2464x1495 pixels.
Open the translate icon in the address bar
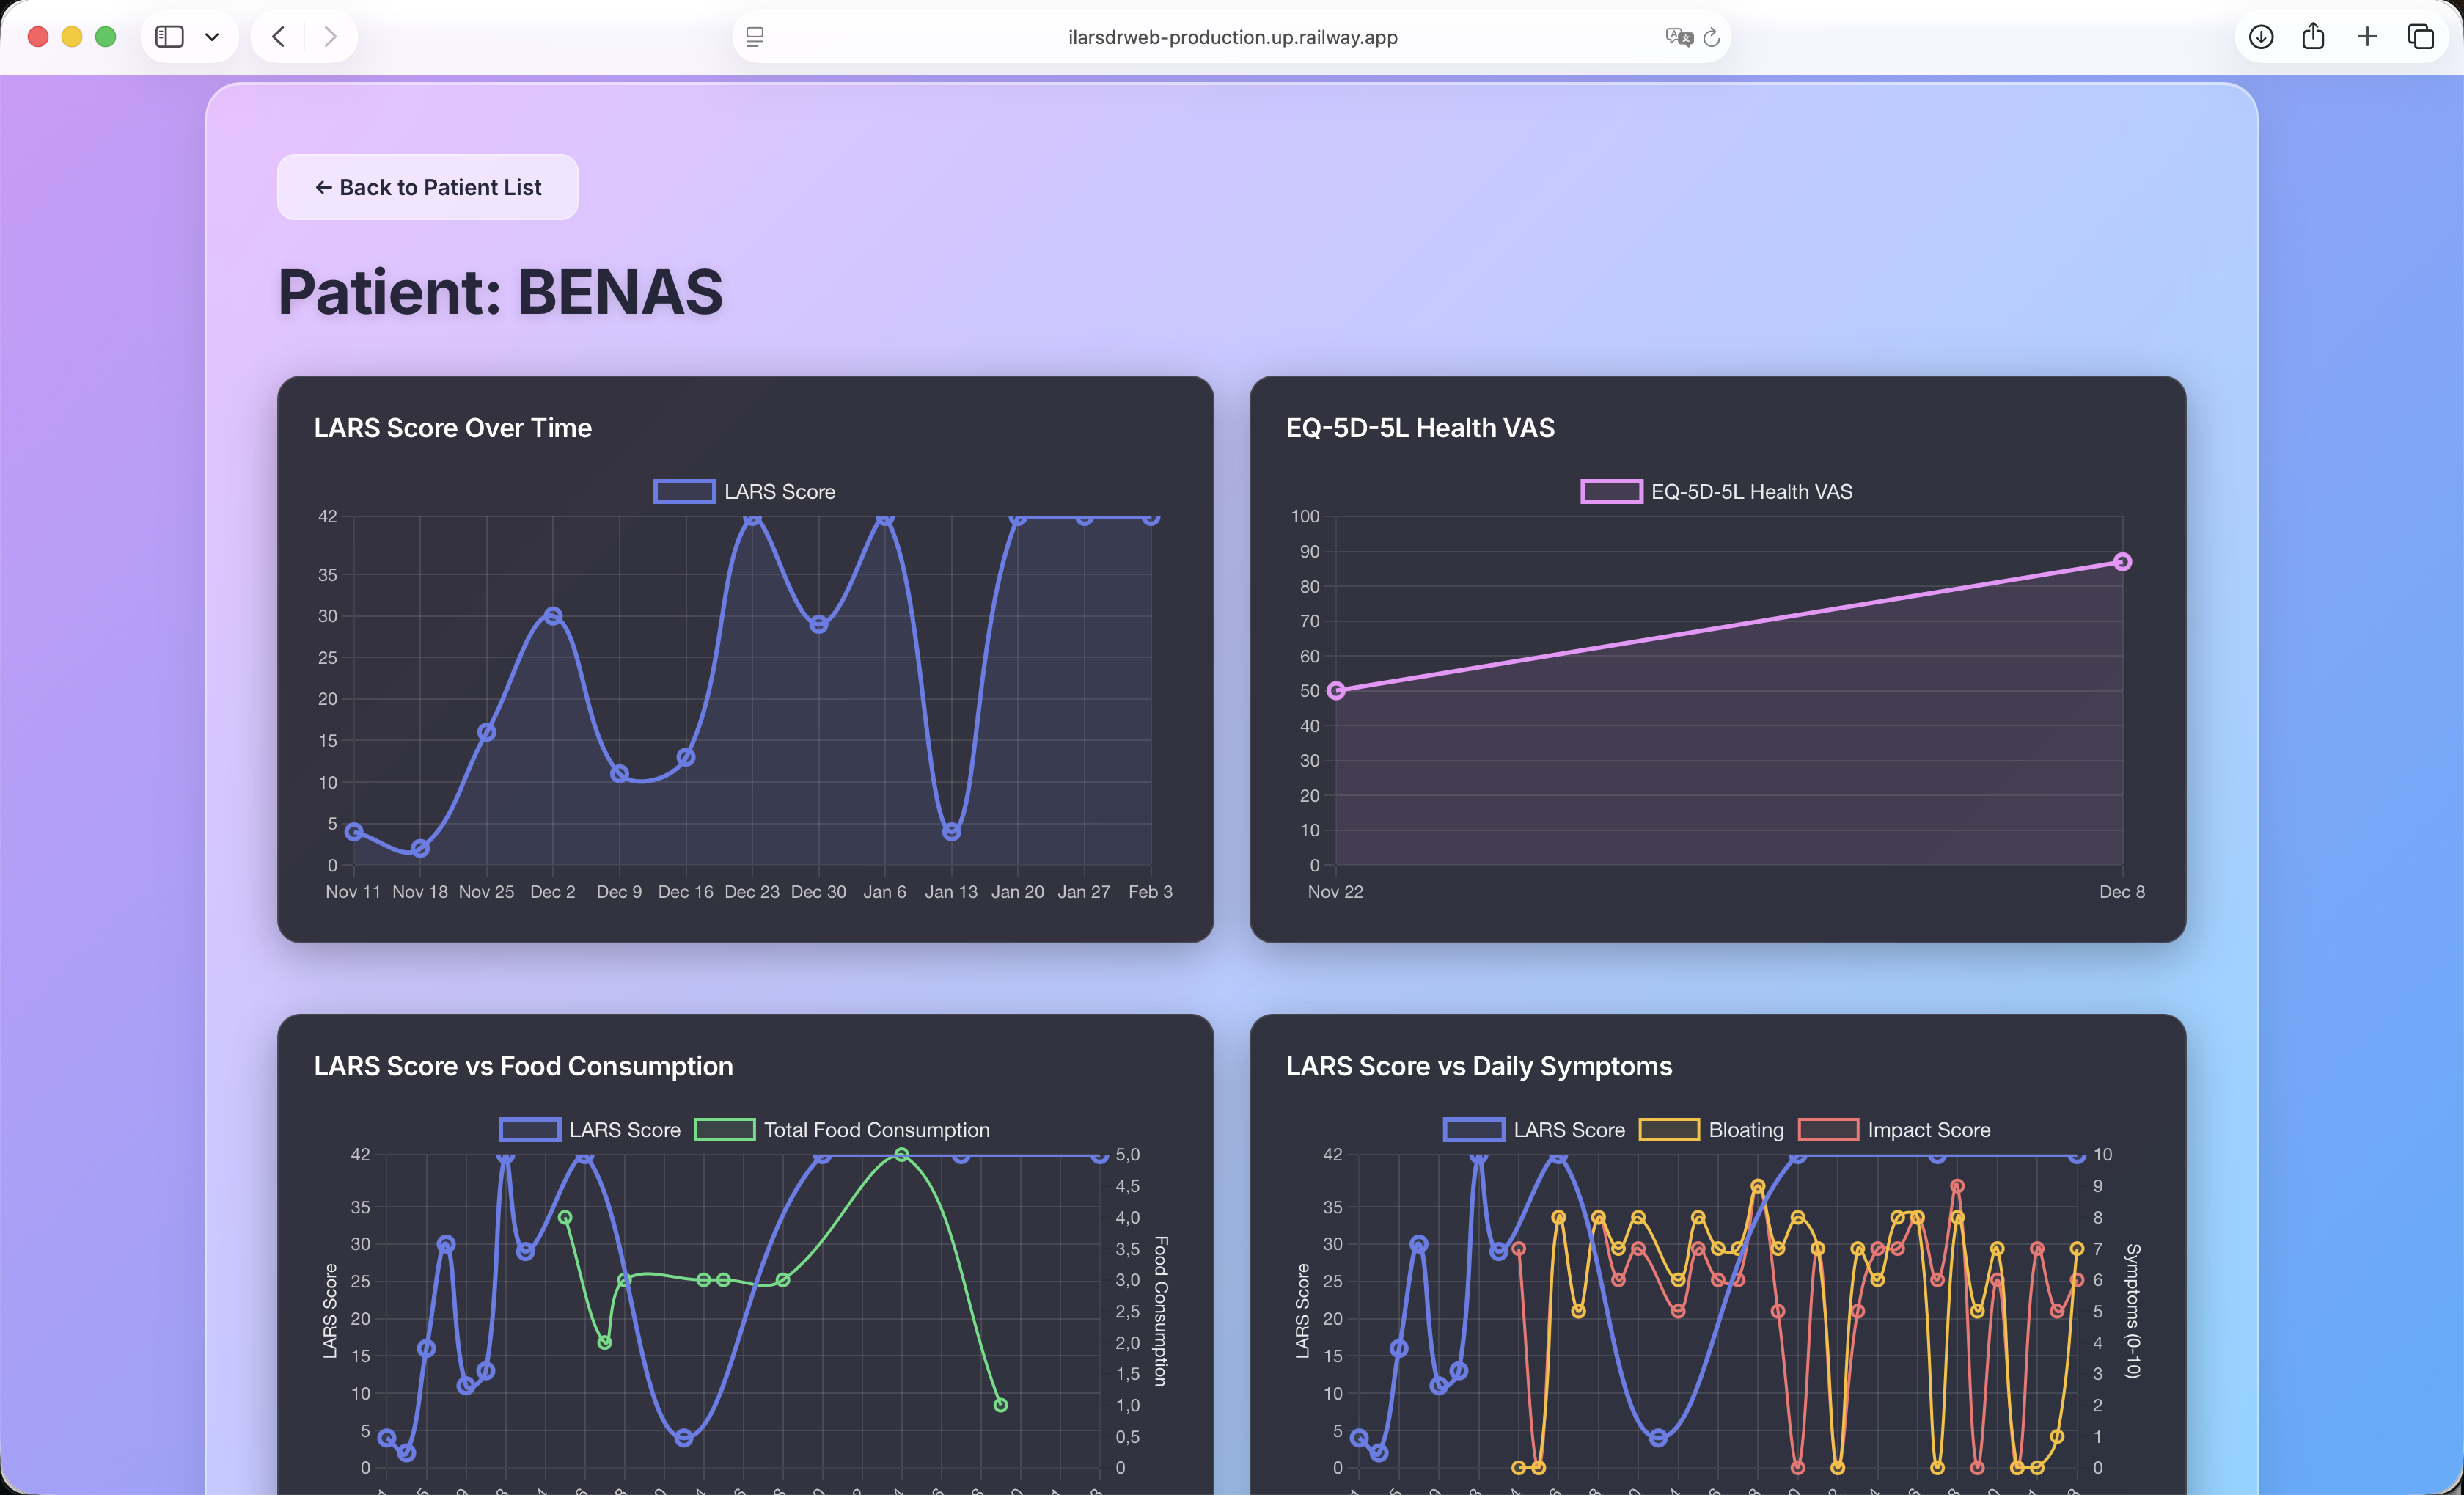click(1678, 37)
